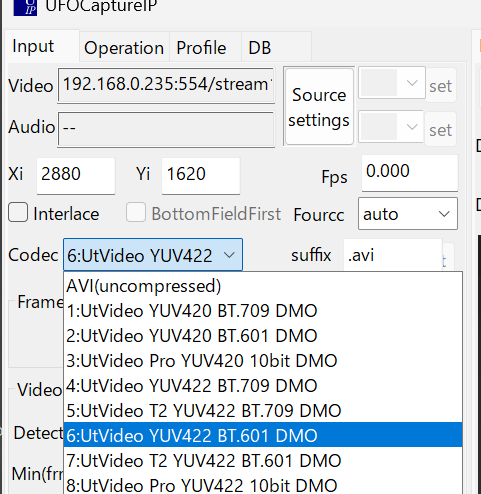Open the Fourcc auto dropdown
This screenshot has width=481, height=494.
tap(408, 214)
